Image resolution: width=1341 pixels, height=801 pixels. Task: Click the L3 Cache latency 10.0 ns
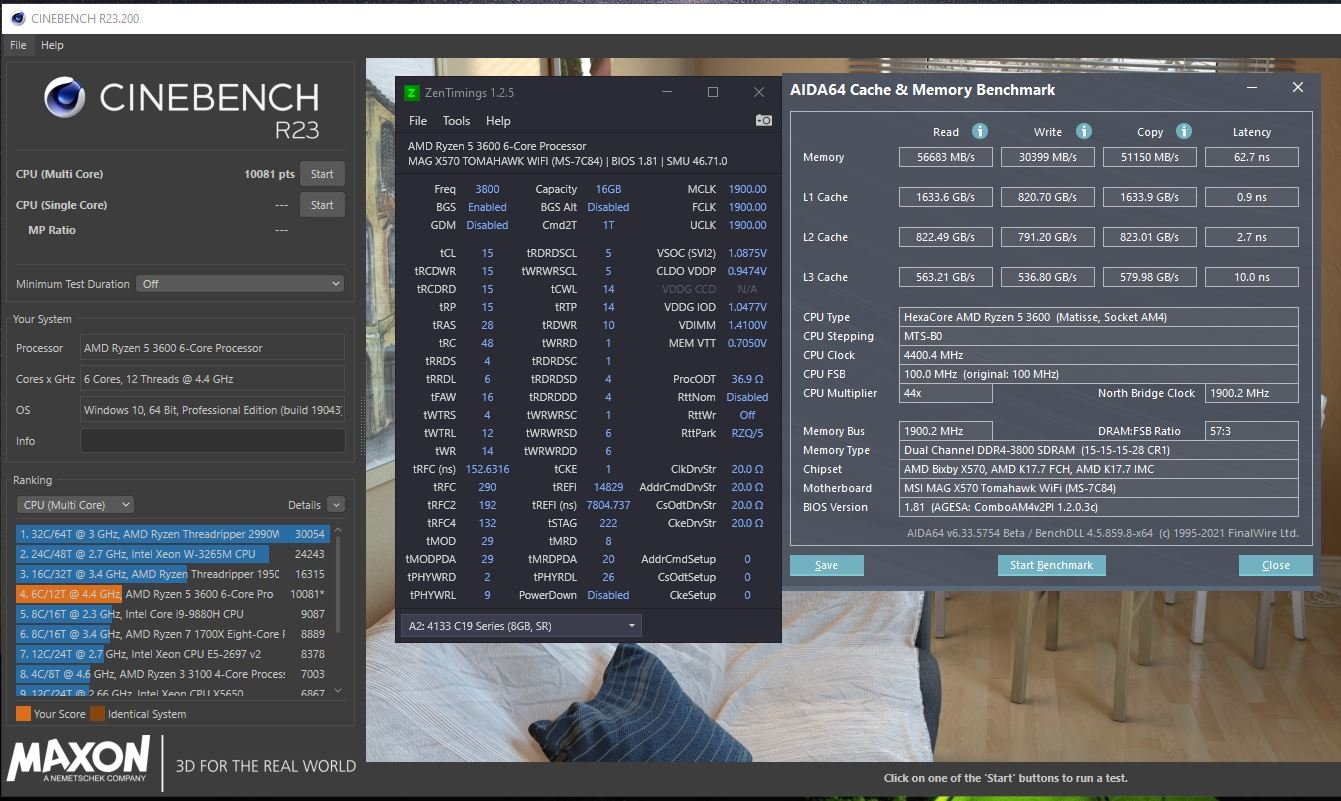[1251, 277]
